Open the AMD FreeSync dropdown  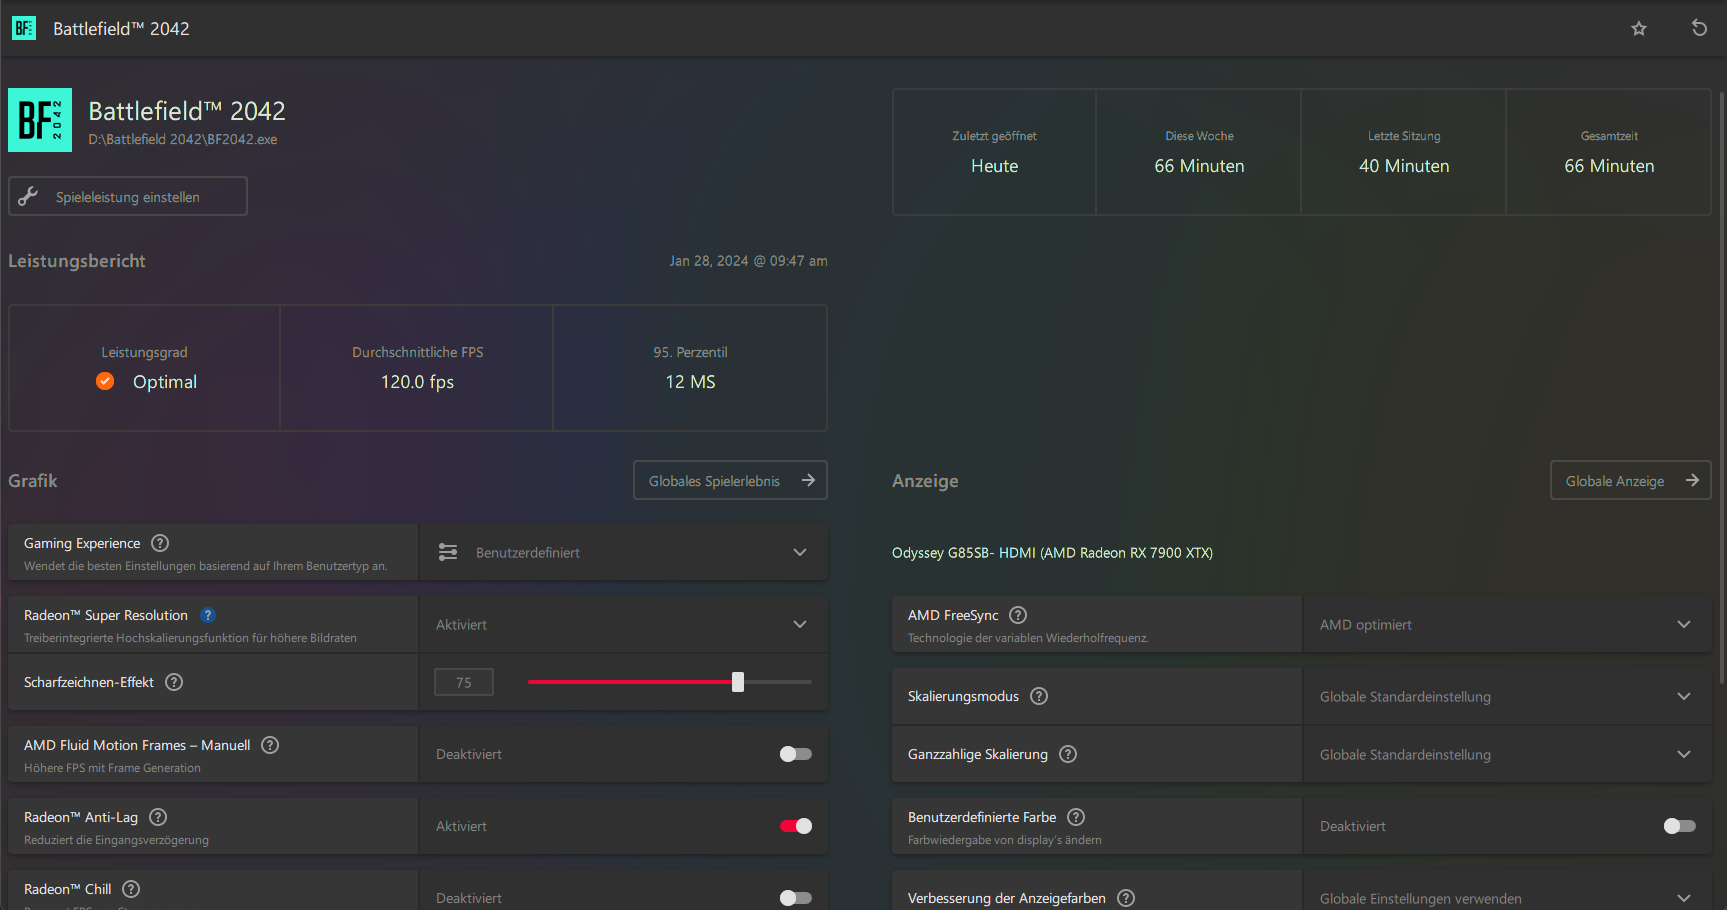pos(1507,624)
